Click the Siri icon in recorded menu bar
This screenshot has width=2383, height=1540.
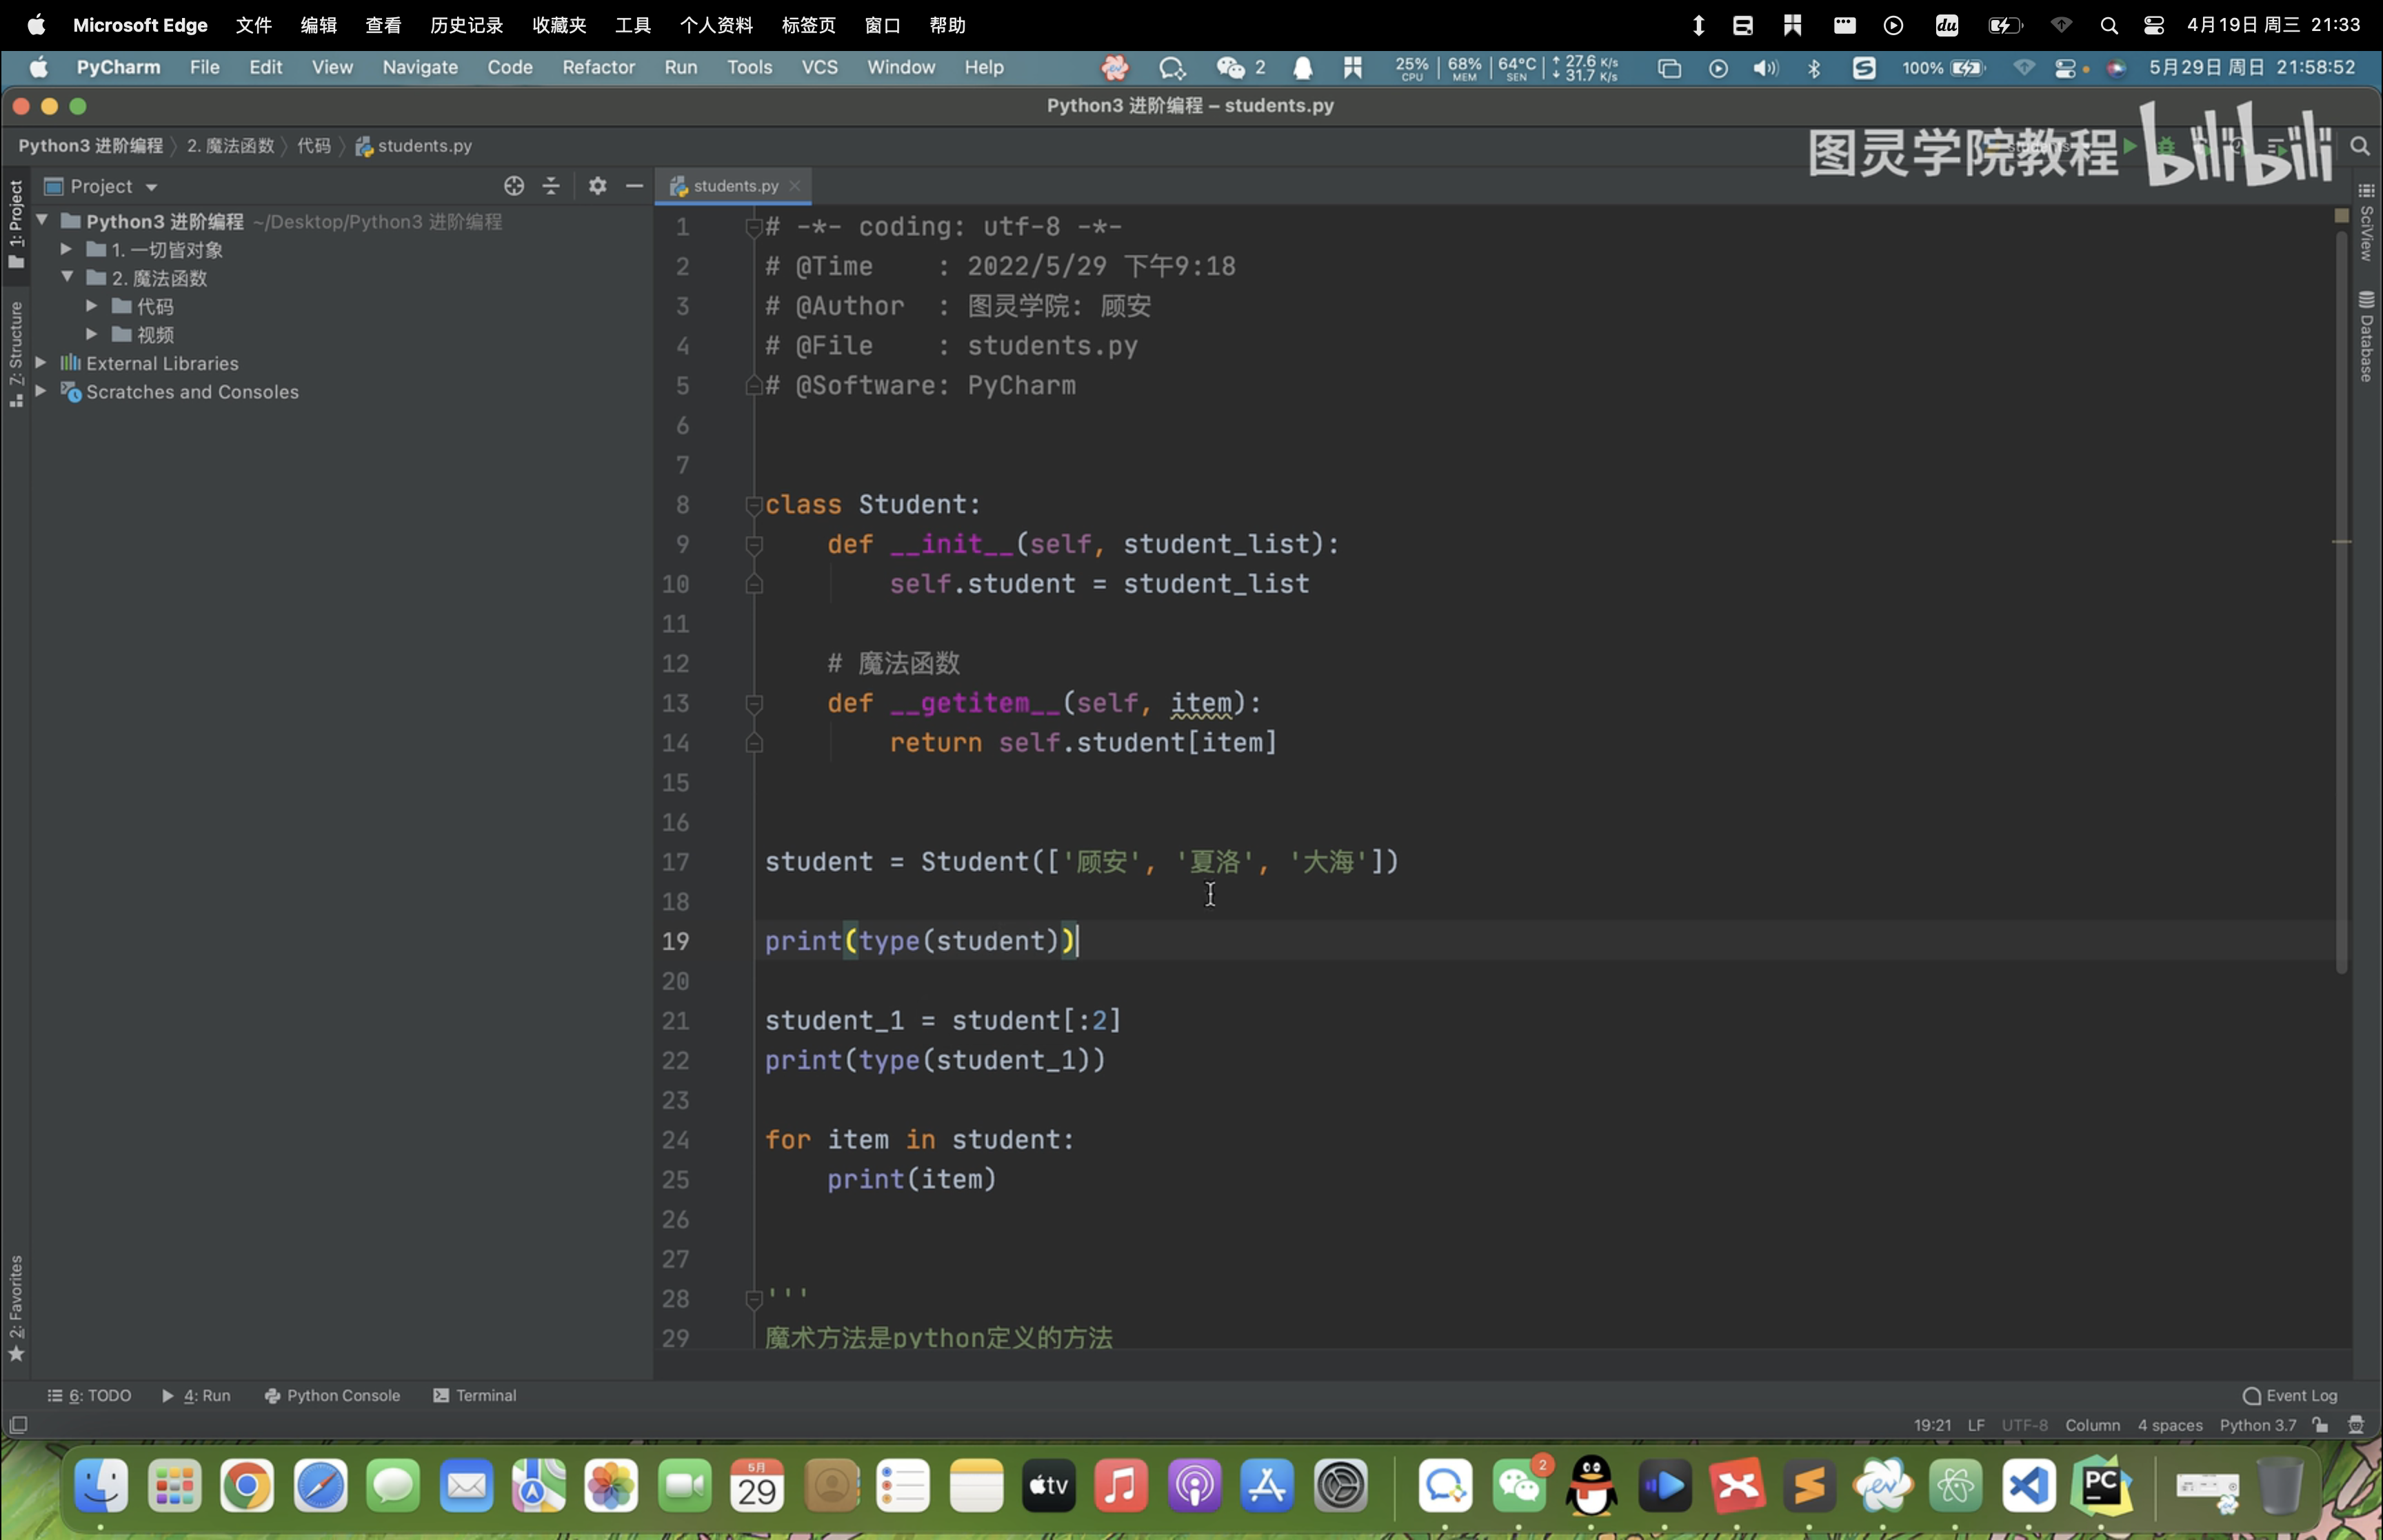2116,68
